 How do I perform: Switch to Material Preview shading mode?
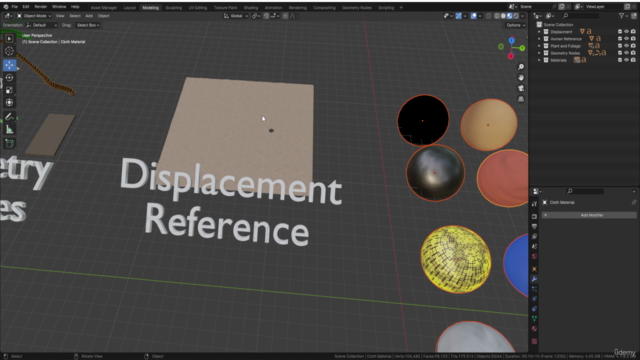click(x=510, y=16)
